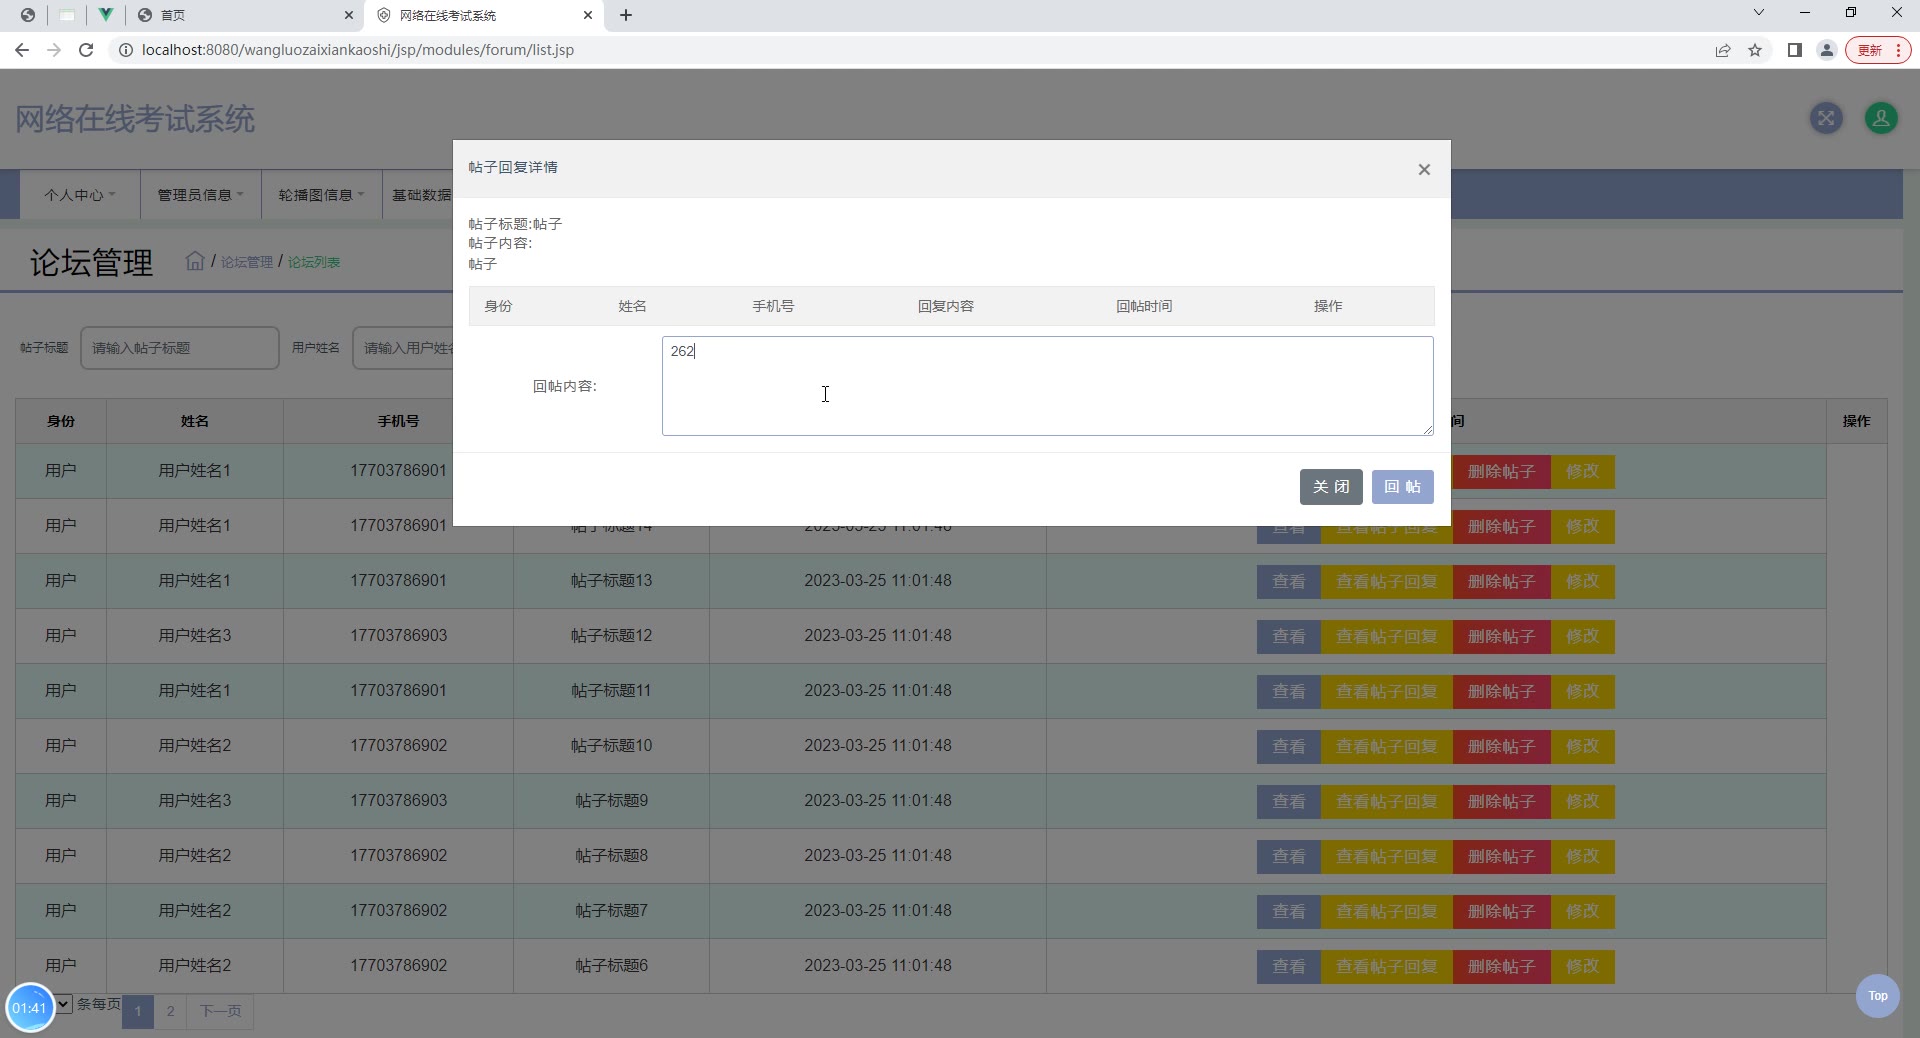Expand the 个人中心 dropdown menu

80,195
